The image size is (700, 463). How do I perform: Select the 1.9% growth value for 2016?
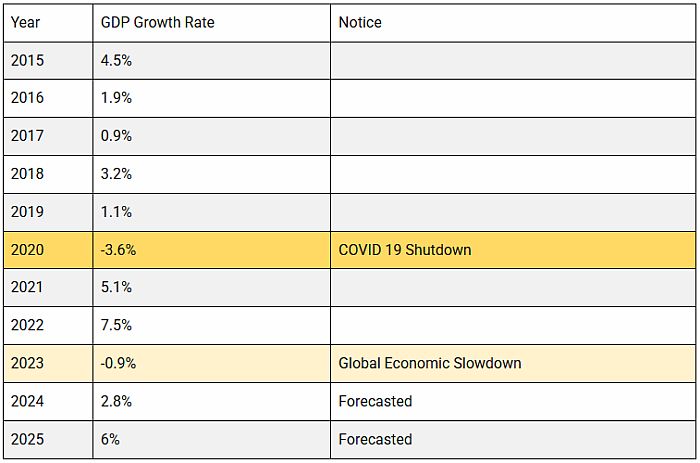(x=211, y=98)
